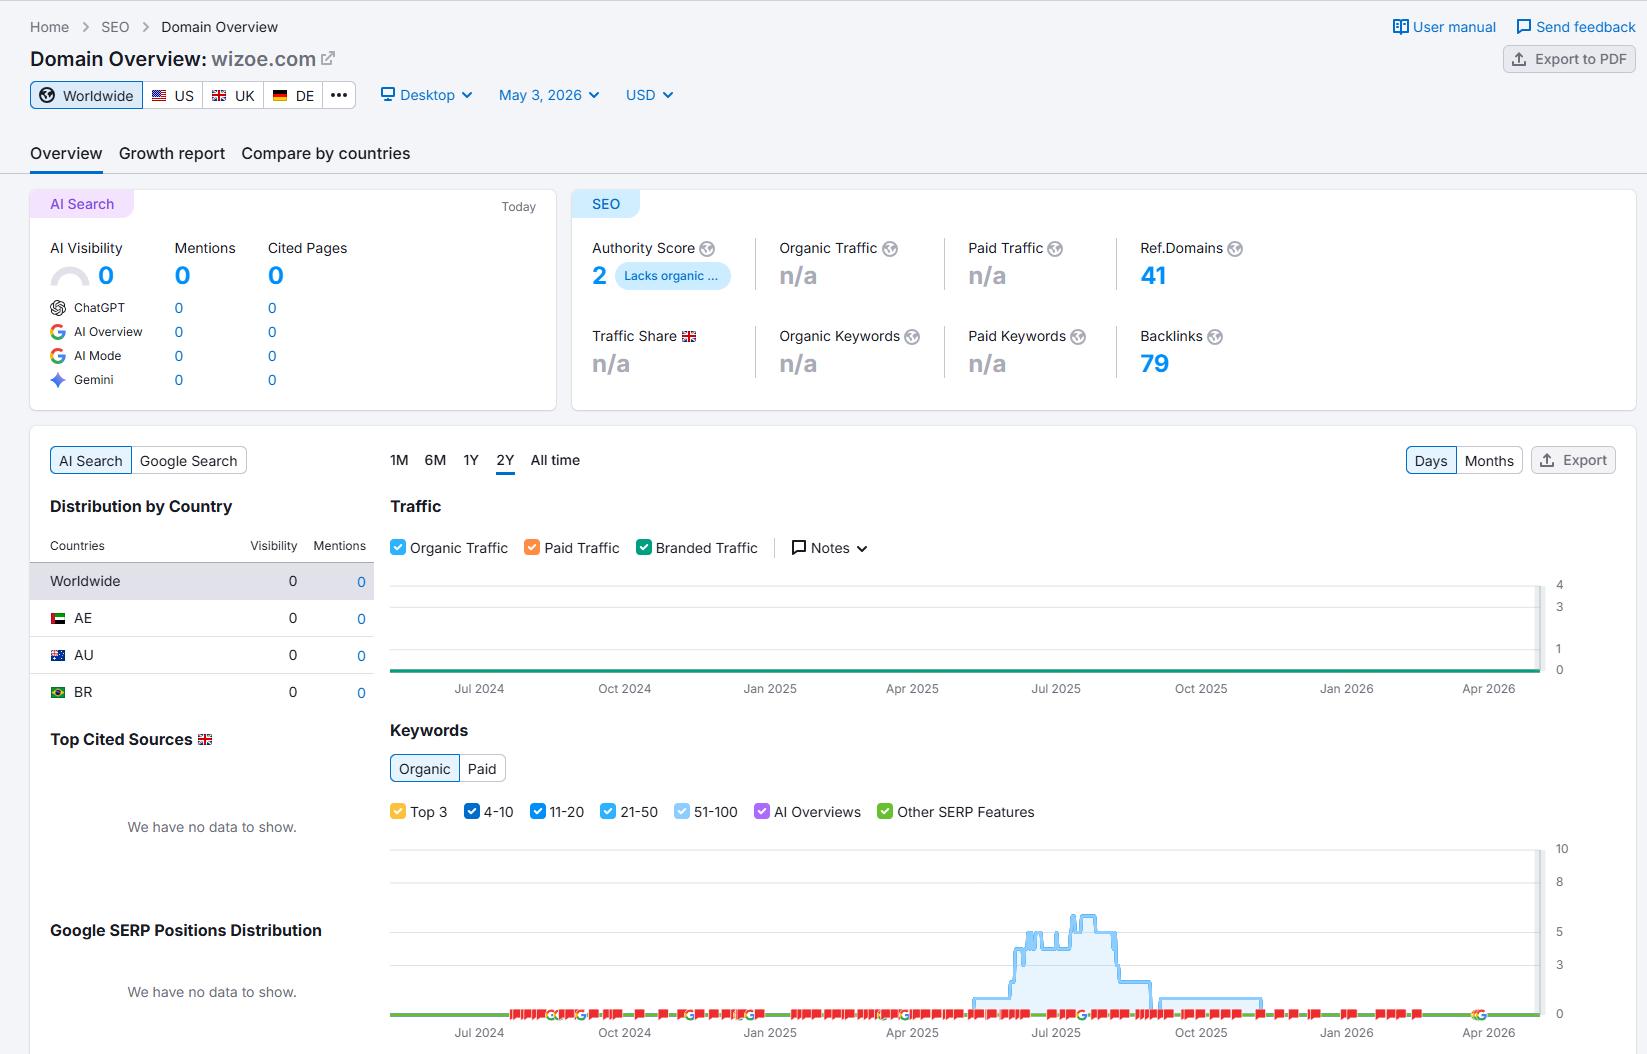
Task: Select the DE flag icon
Action: (279, 96)
